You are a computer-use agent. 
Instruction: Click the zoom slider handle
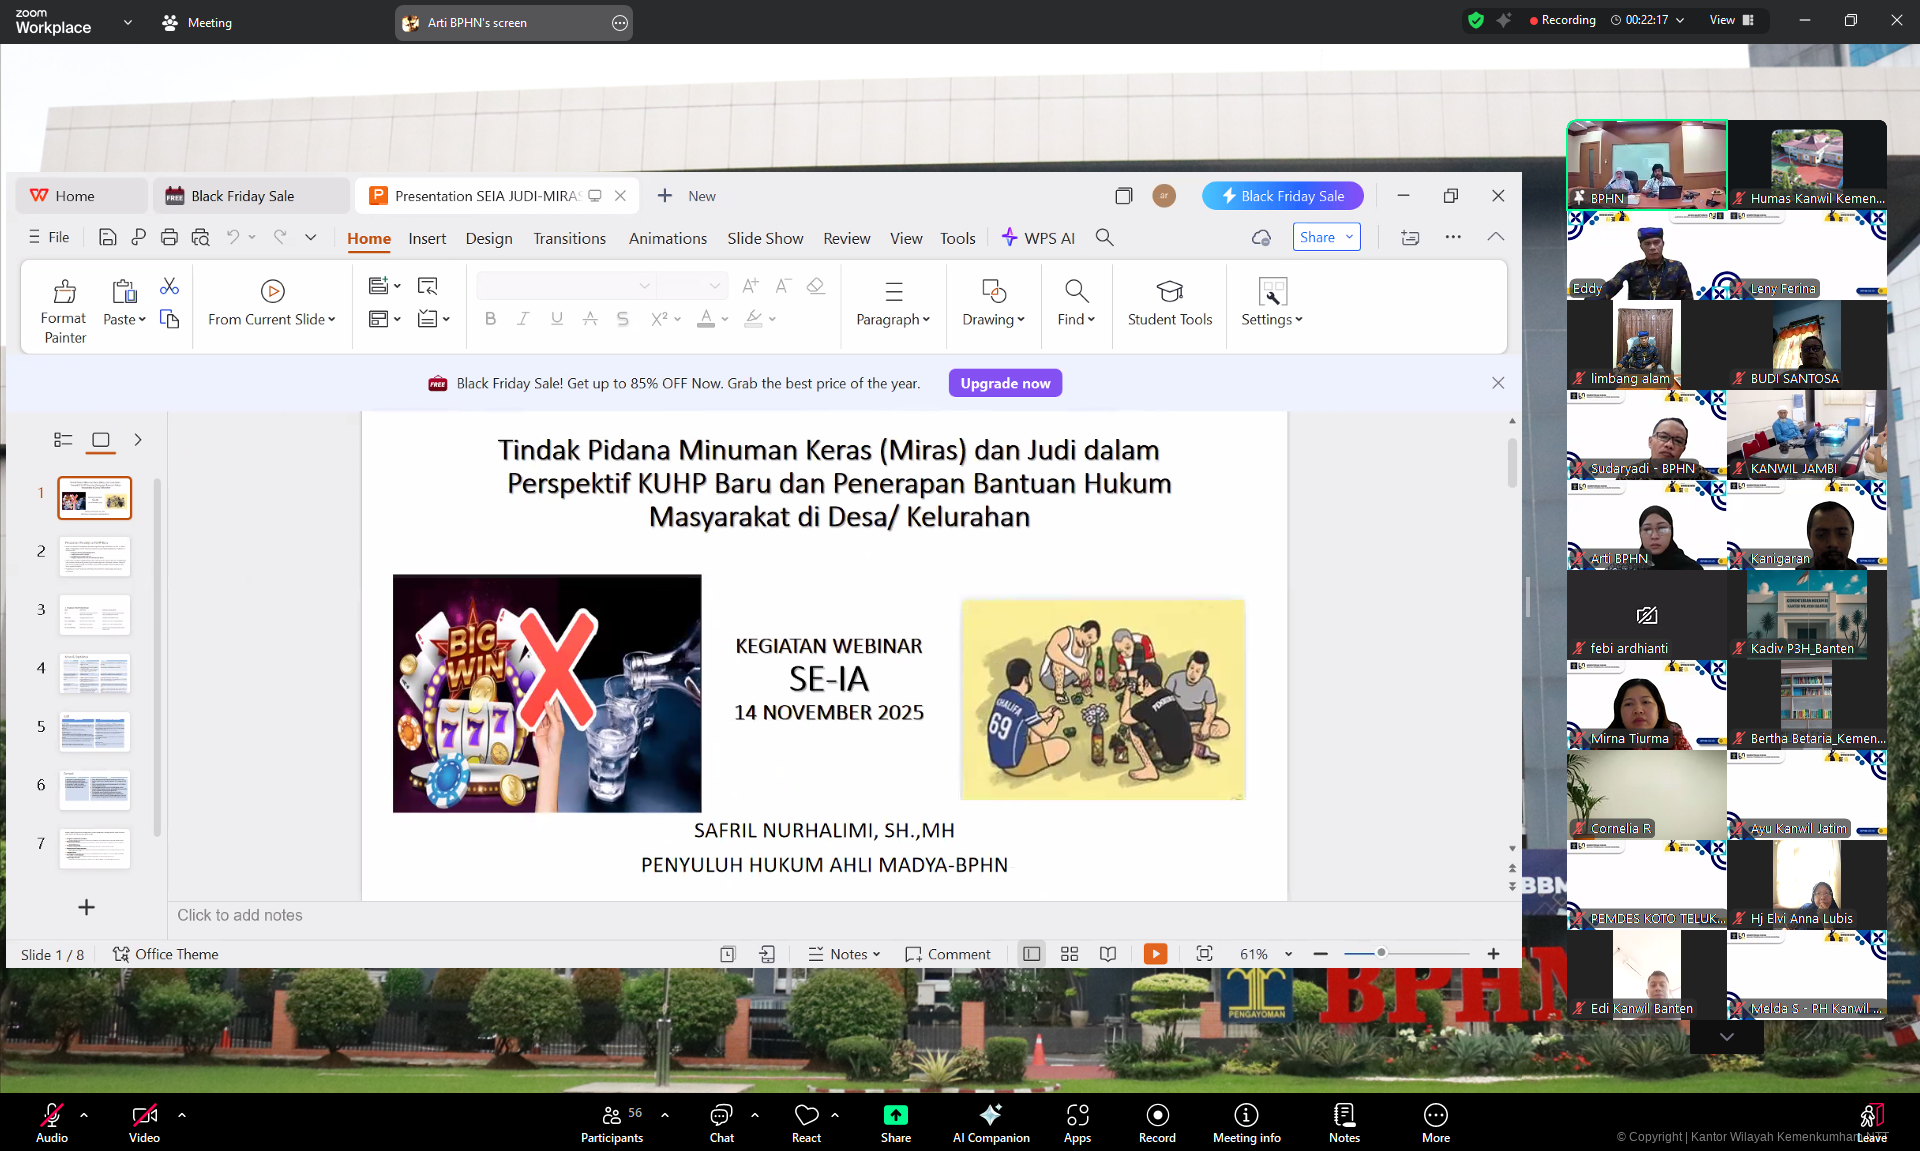tap(1381, 953)
